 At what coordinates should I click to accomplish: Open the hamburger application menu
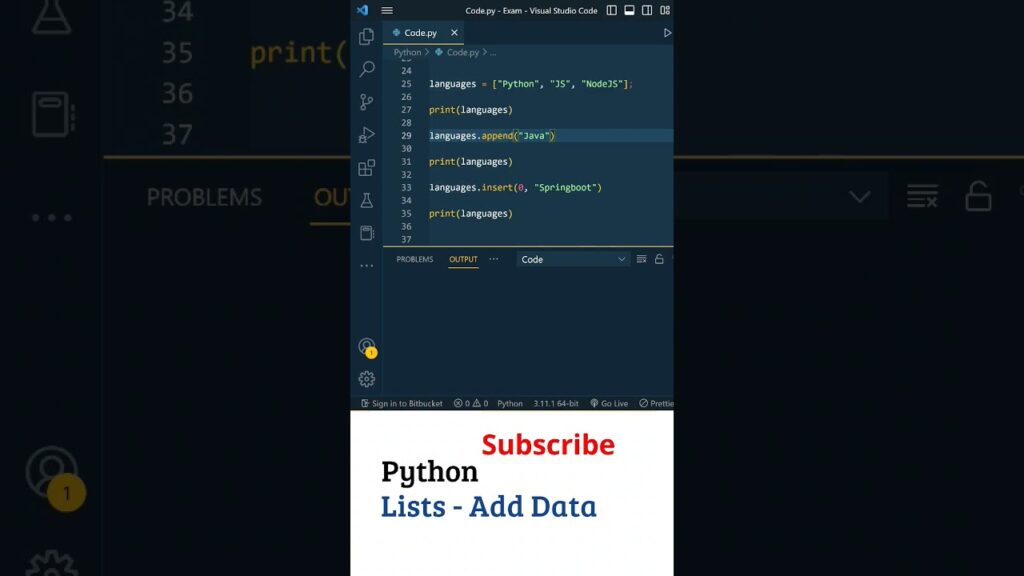pos(387,11)
